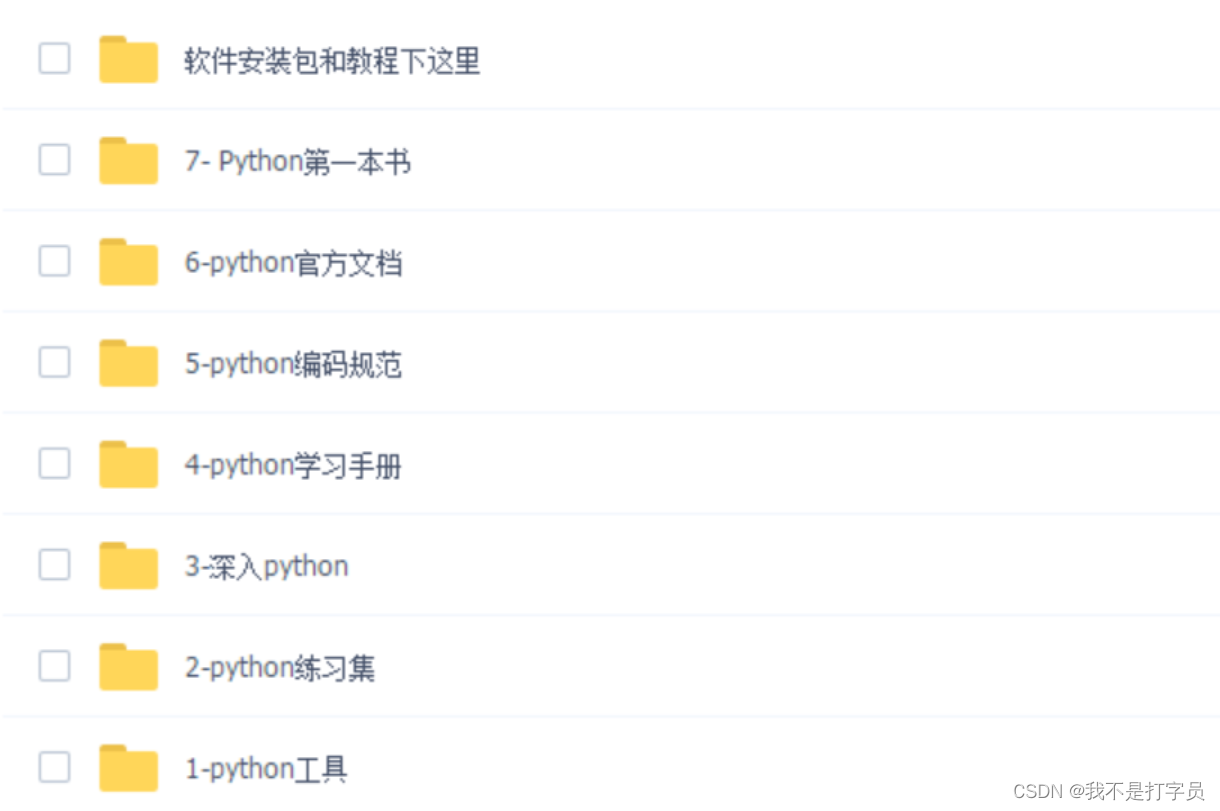Open the entry 1-python工具
The image size is (1220, 811).
coord(266,769)
